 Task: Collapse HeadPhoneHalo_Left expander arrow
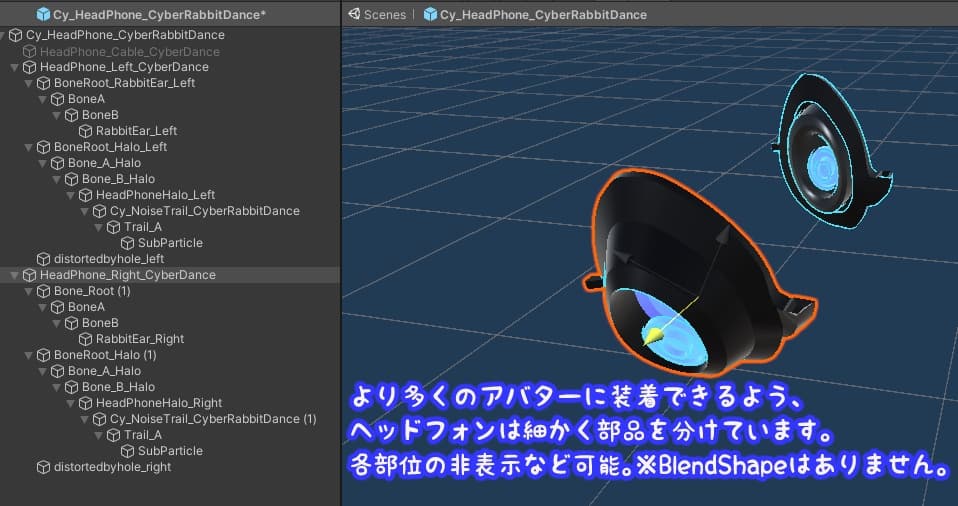click(71, 195)
